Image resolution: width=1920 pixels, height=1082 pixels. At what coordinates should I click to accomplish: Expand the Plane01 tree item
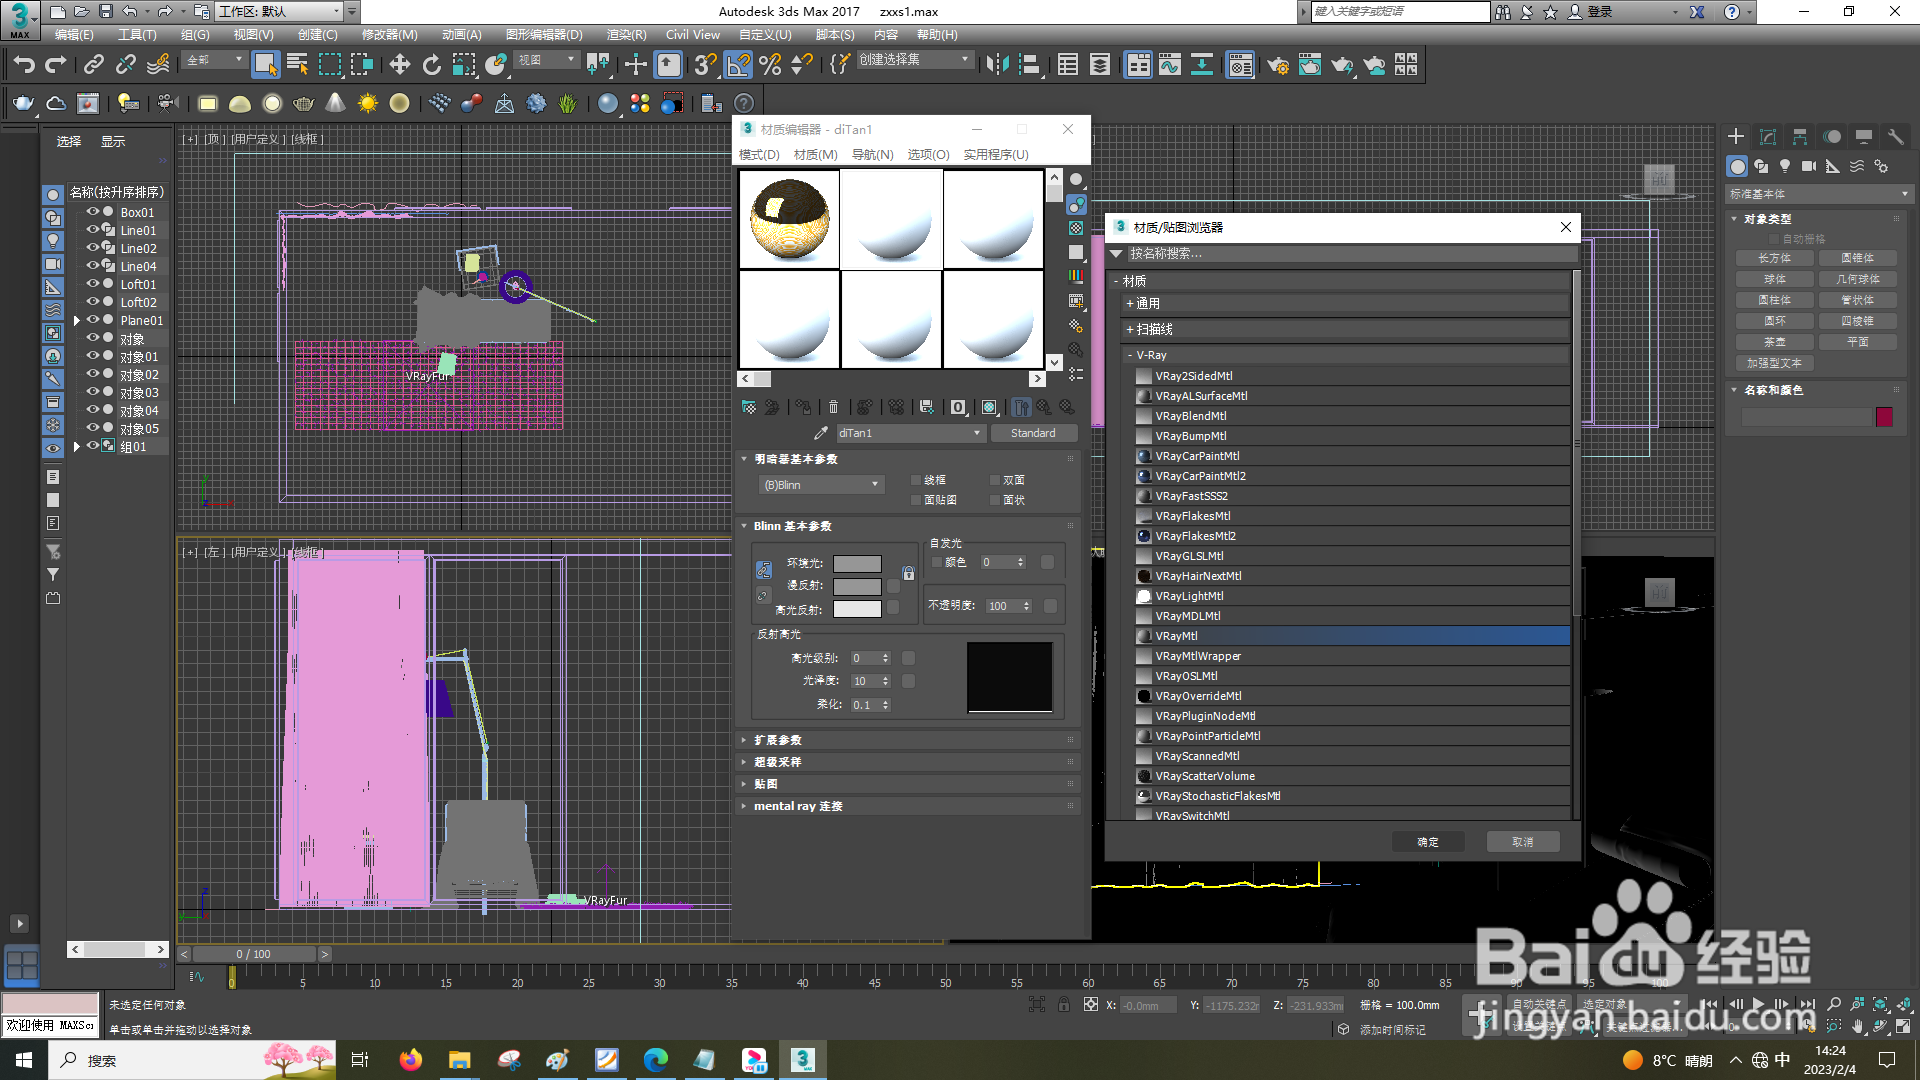click(76, 321)
